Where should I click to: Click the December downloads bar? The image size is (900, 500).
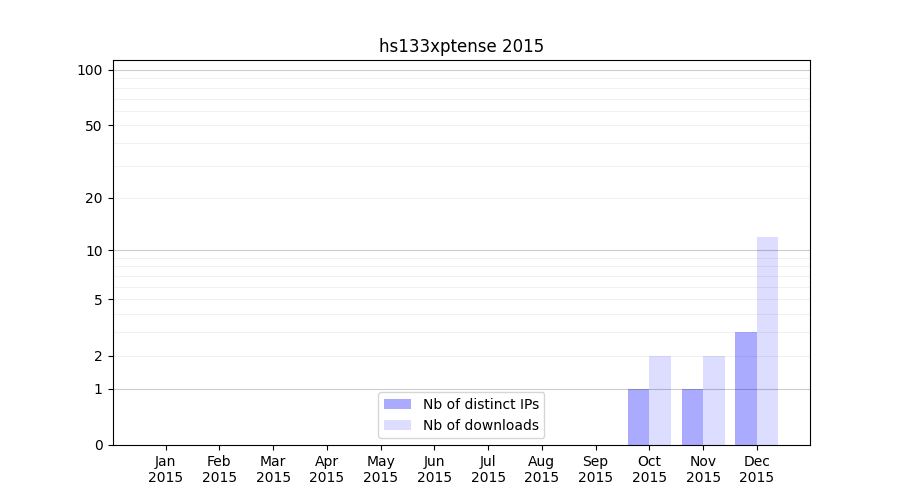click(767, 341)
